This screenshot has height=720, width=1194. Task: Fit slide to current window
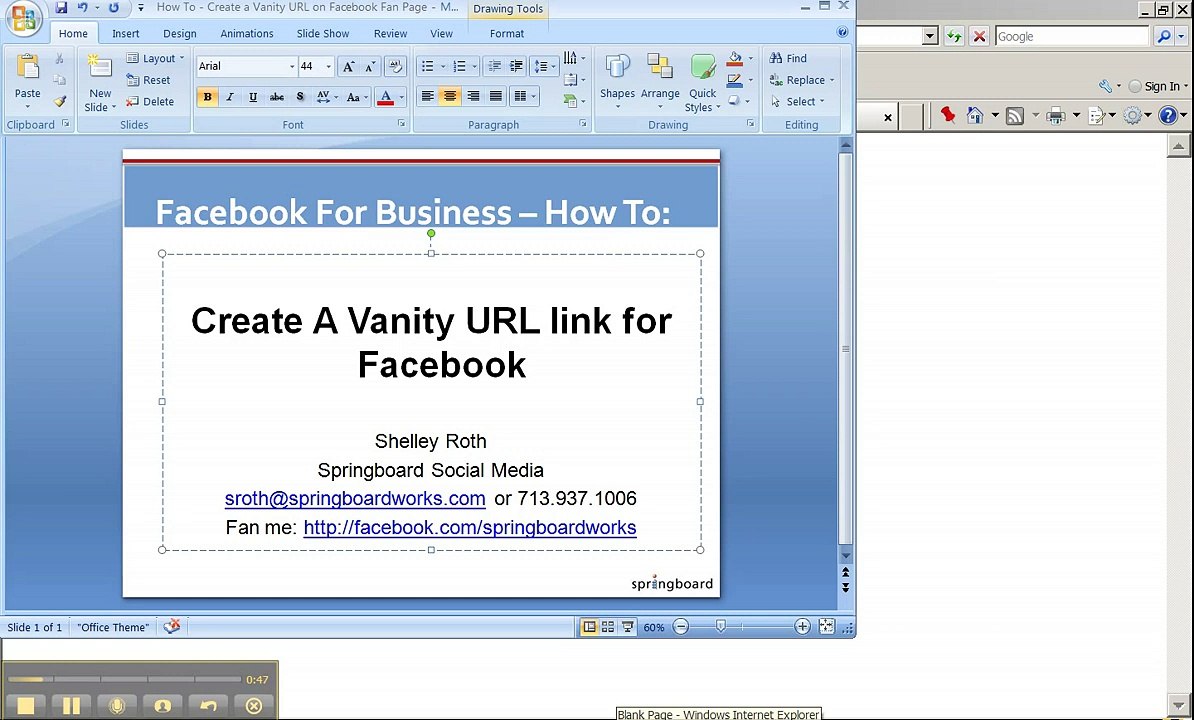827,626
